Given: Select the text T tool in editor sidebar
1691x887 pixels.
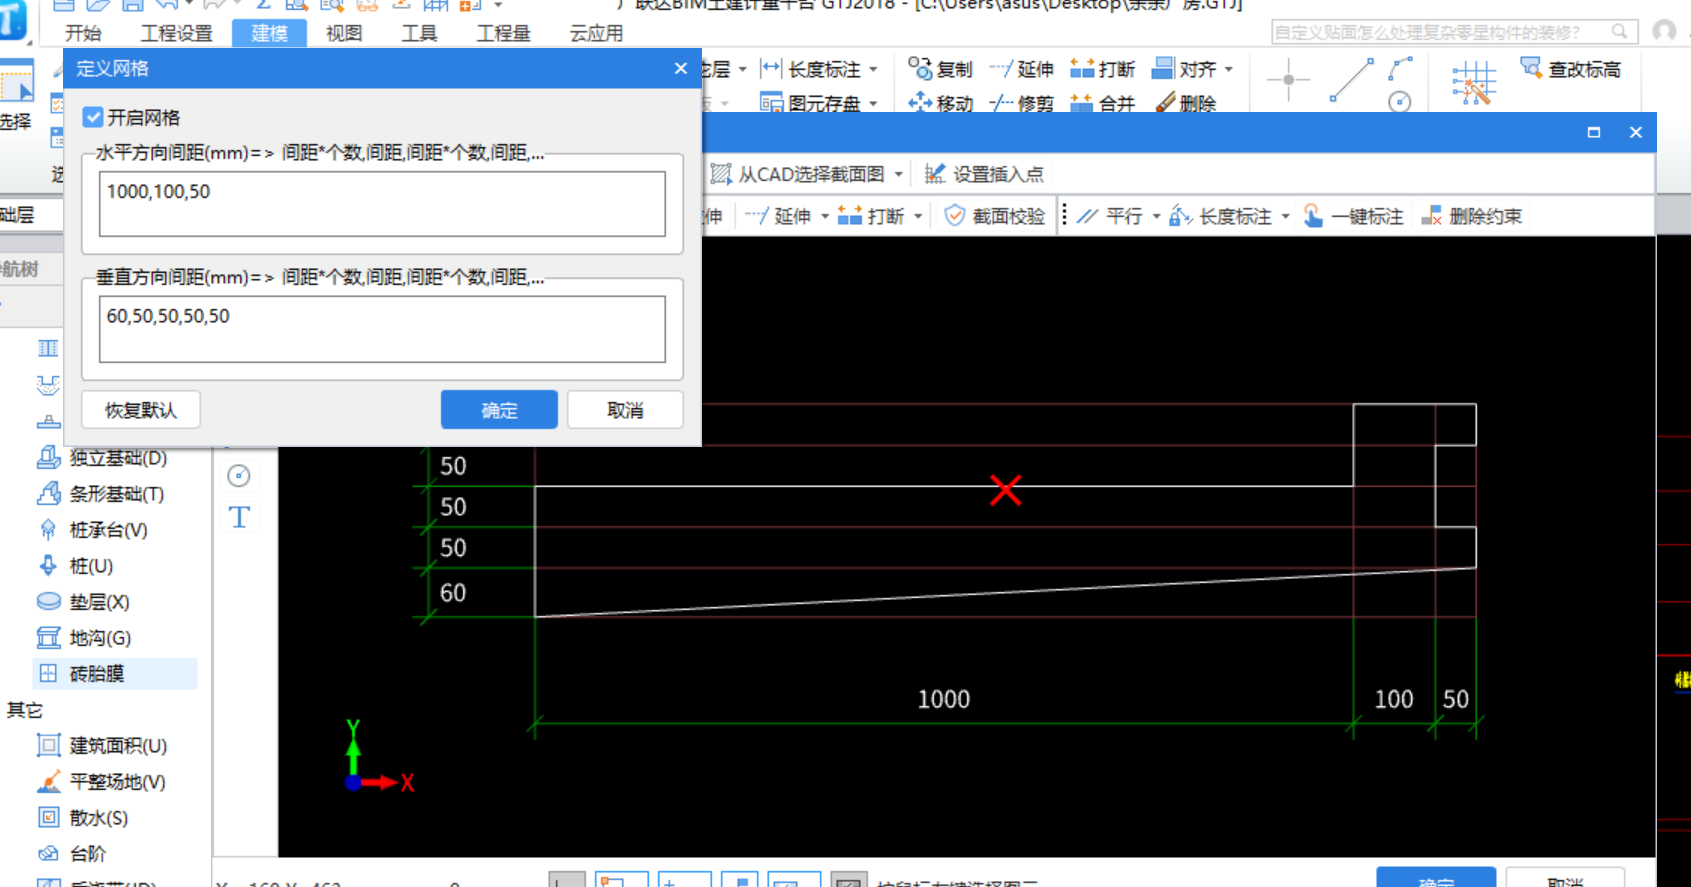Looking at the screenshot, I should 239,517.
